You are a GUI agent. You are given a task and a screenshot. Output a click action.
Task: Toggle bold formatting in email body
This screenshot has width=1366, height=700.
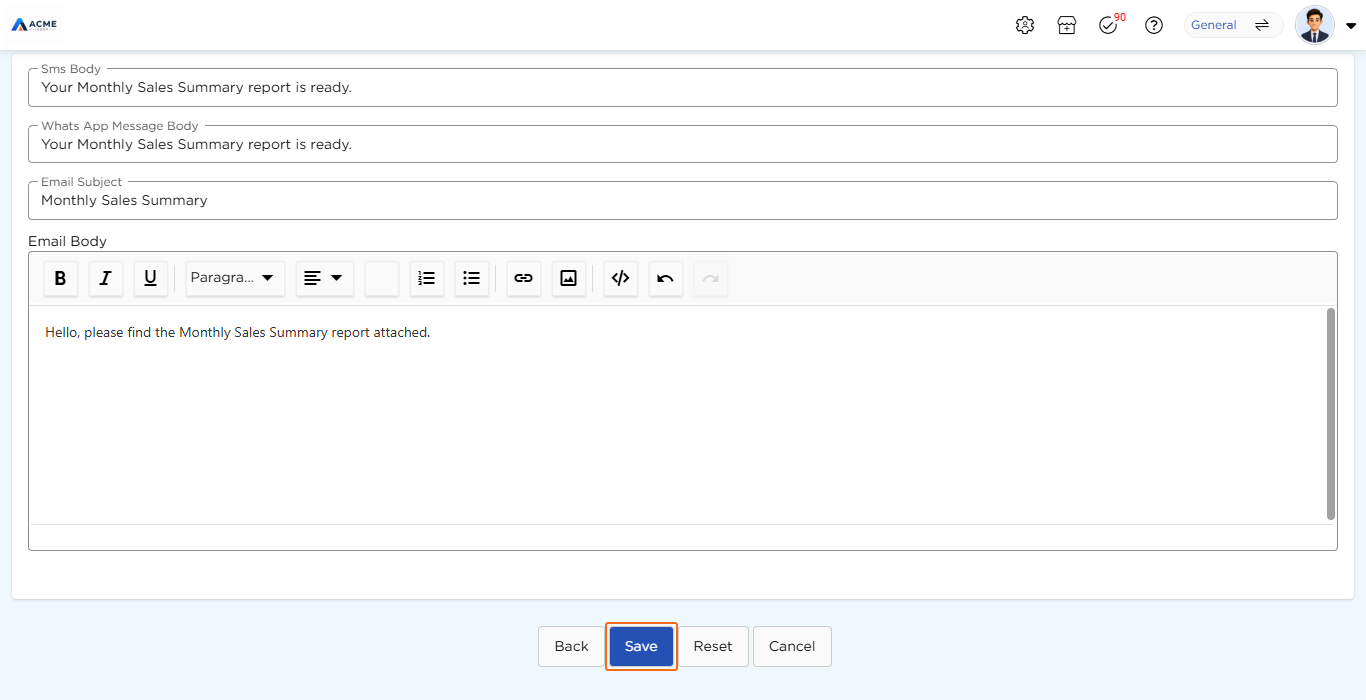60,279
